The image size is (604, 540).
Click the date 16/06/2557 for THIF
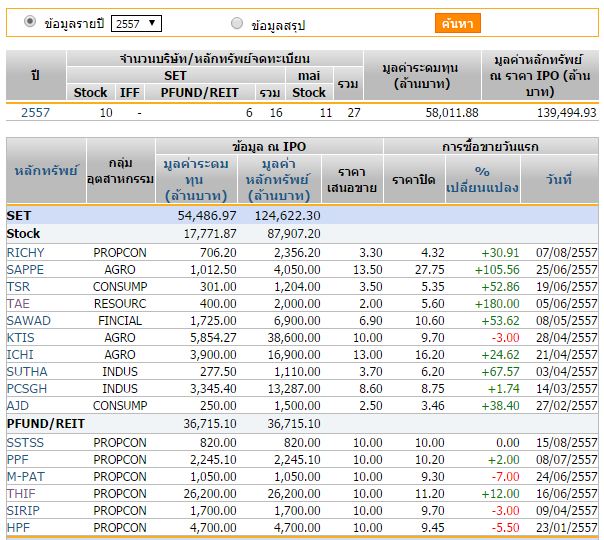(567, 493)
